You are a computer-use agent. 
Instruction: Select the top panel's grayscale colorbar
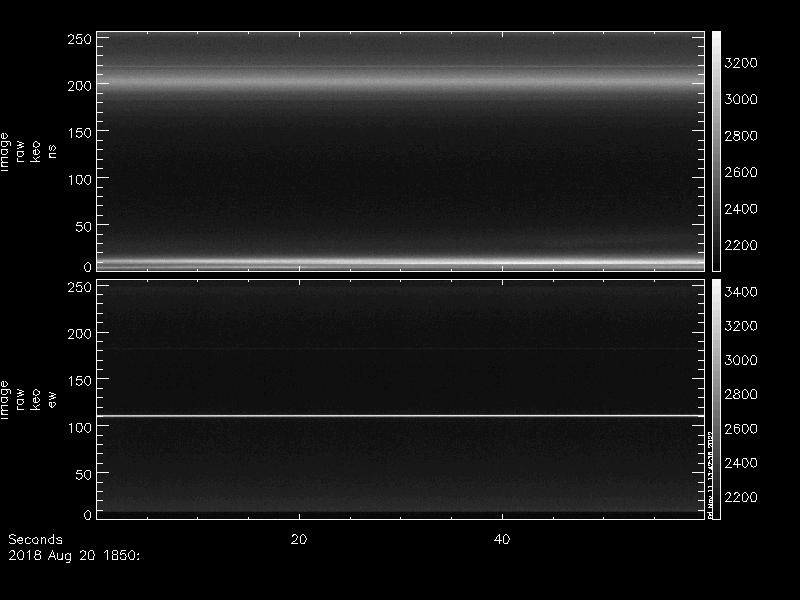click(x=716, y=150)
